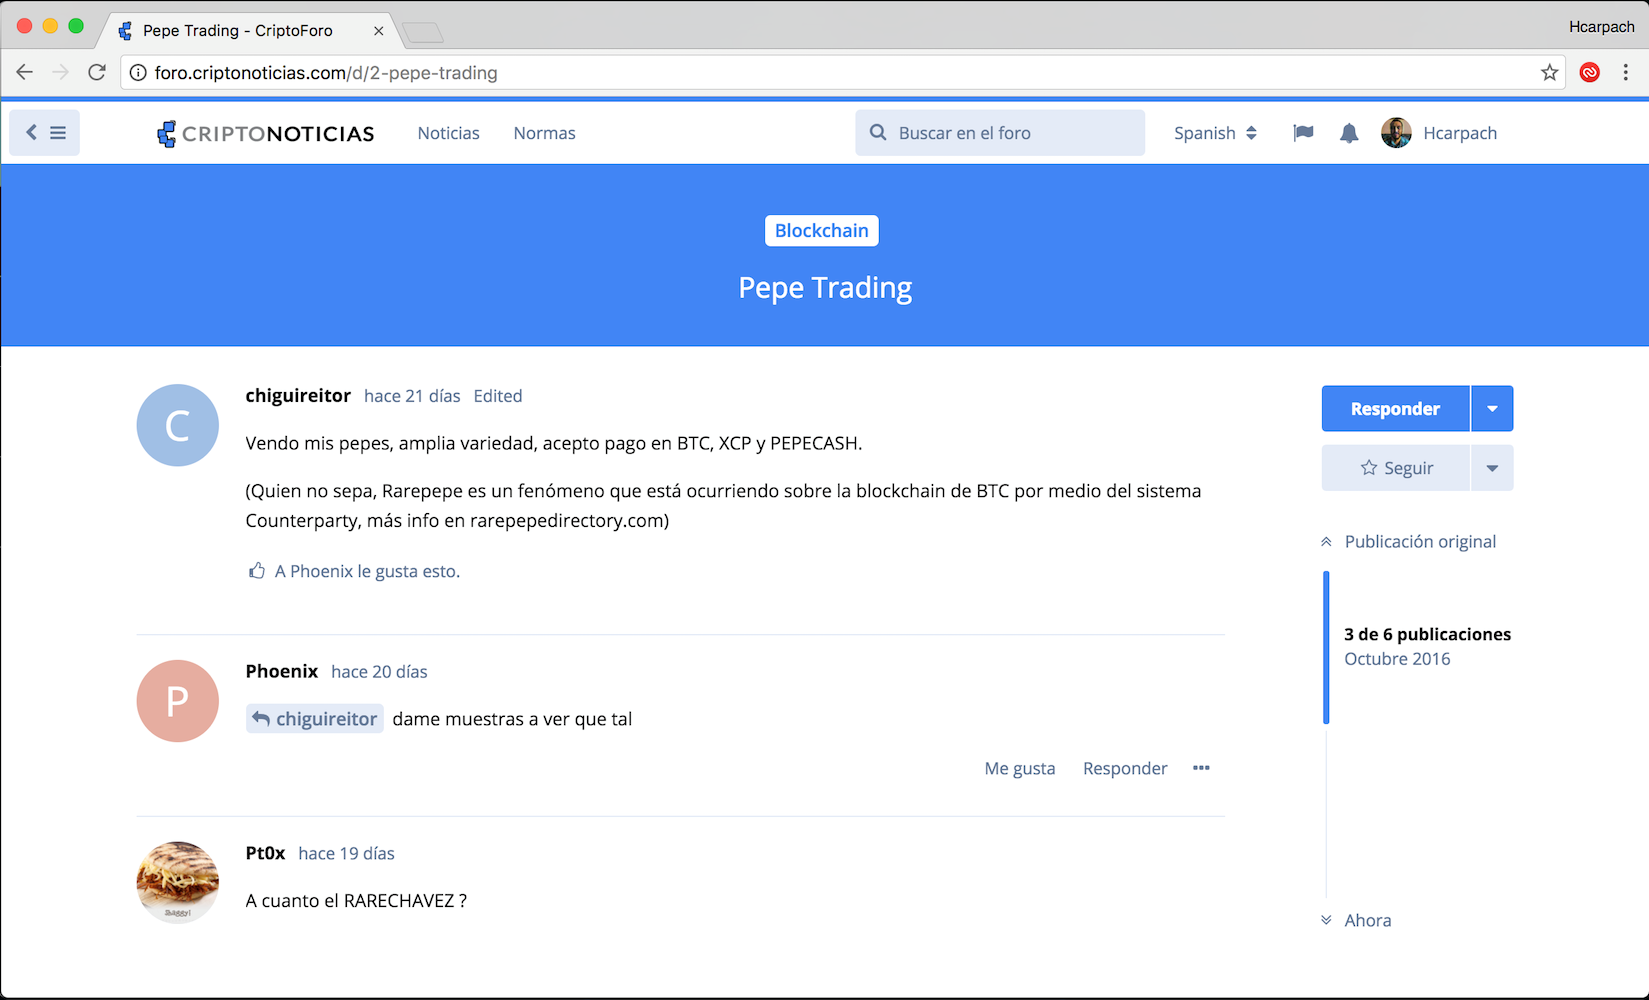The width and height of the screenshot is (1649, 1000).
Task: Open the notifications bell
Action: tap(1349, 133)
